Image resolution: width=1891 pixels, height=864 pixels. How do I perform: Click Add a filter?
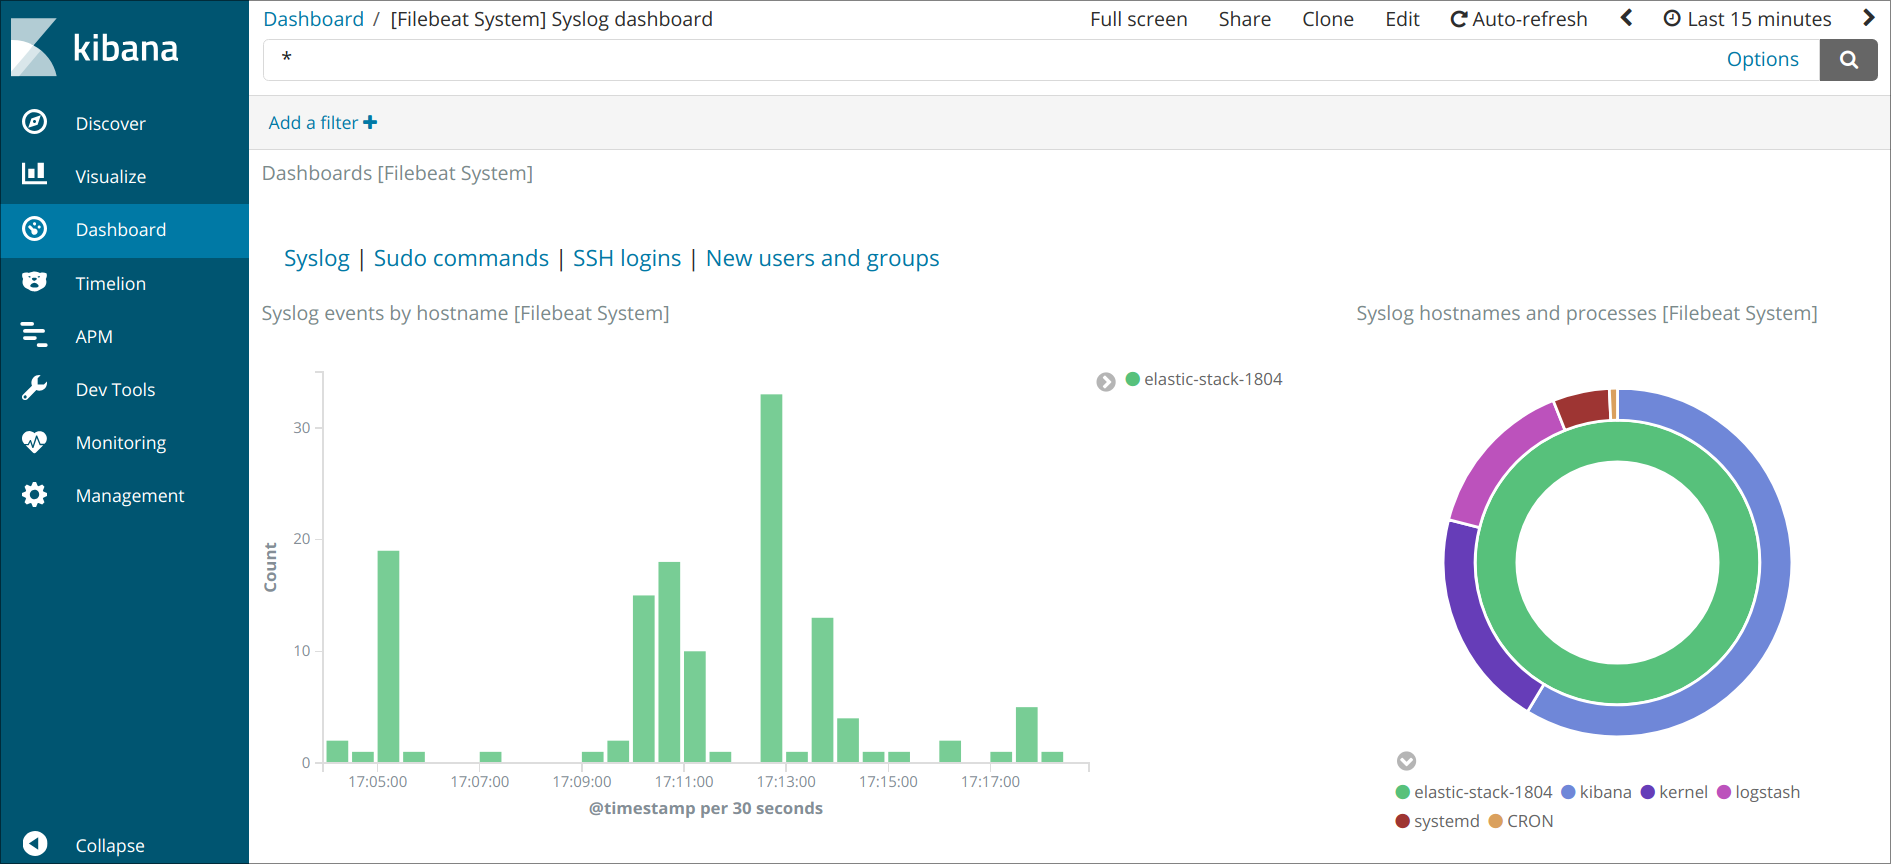pyautogui.click(x=322, y=122)
